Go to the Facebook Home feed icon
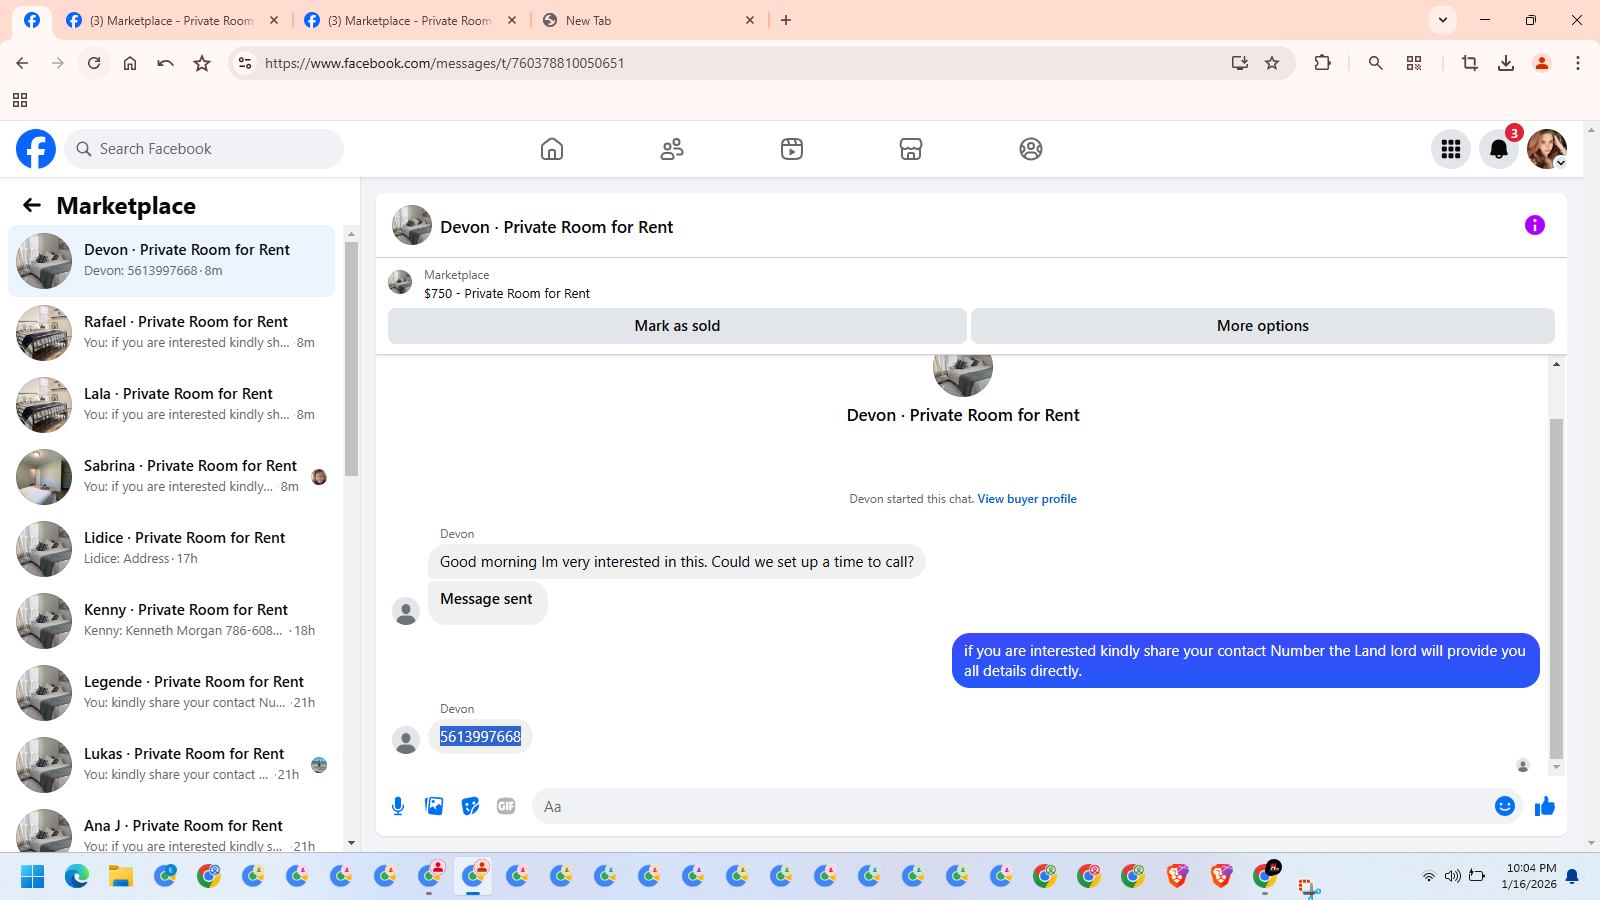The height and width of the screenshot is (900, 1600). pos(552,149)
